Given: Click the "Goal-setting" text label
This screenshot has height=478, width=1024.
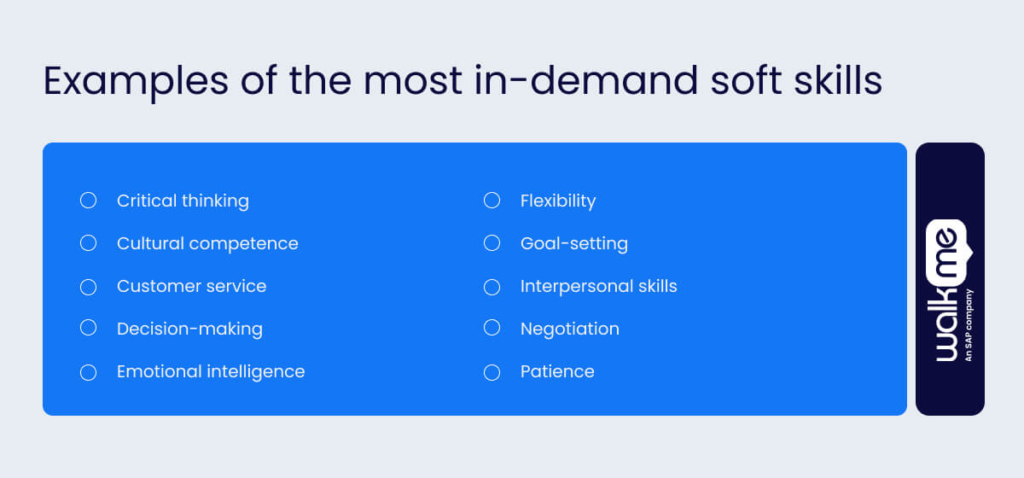Looking at the screenshot, I should (x=574, y=243).
